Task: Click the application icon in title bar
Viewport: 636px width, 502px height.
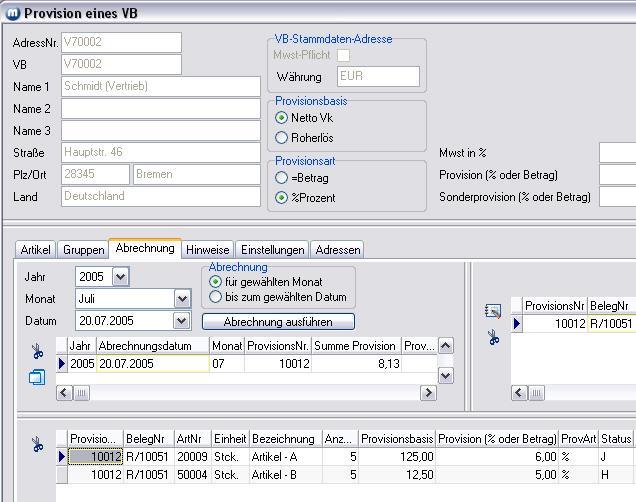Action: point(12,13)
